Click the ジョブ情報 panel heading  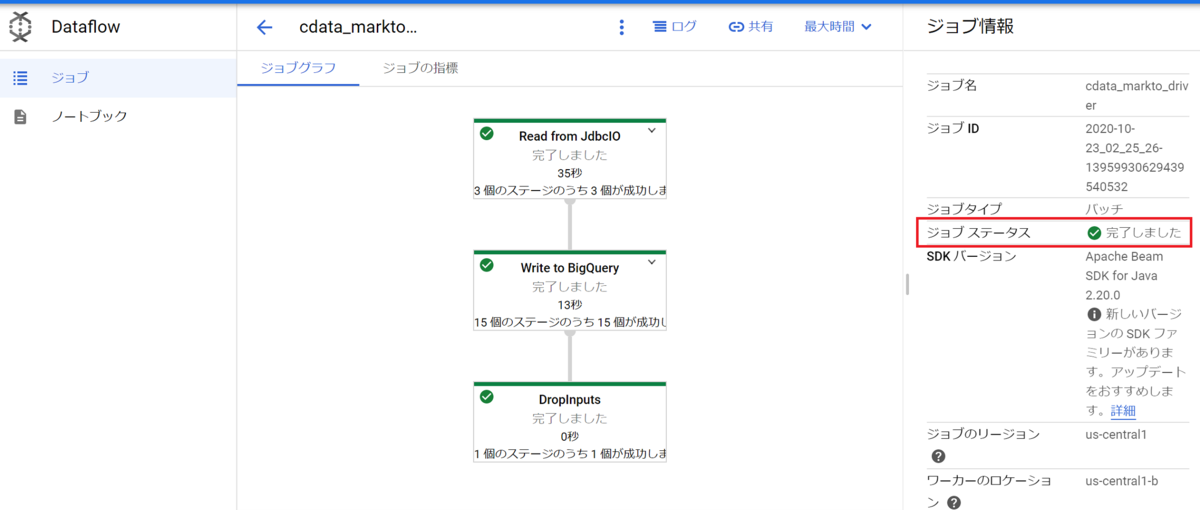971,27
